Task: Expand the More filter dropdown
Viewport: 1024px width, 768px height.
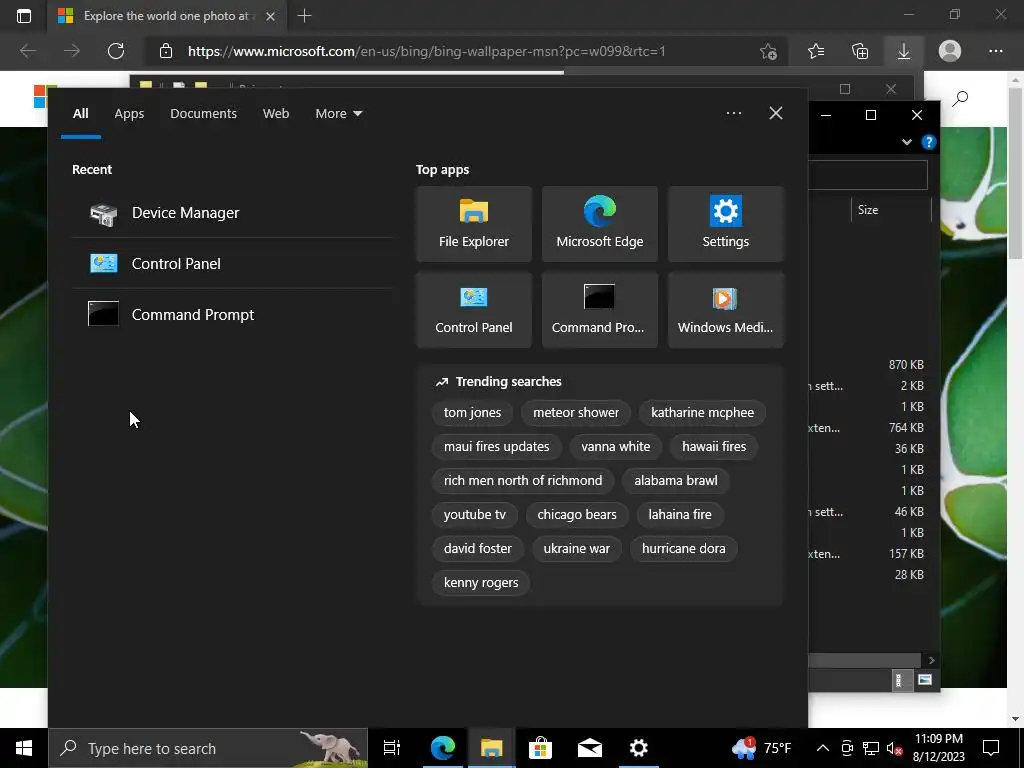Action: tap(338, 114)
